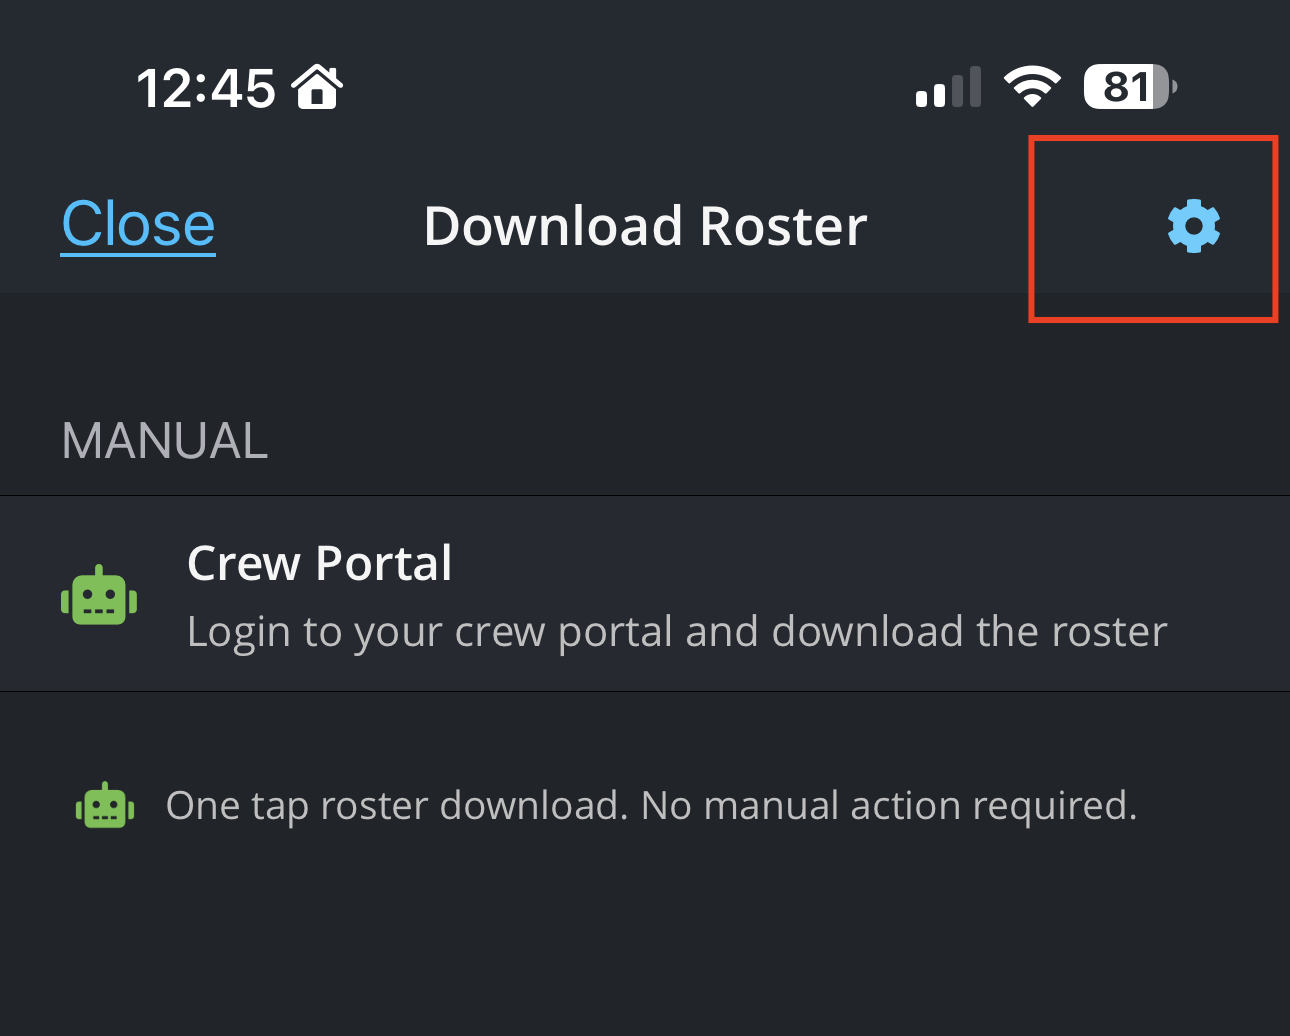Select the one-tap roster download row
This screenshot has width=1290, height=1036.
tap(645, 804)
